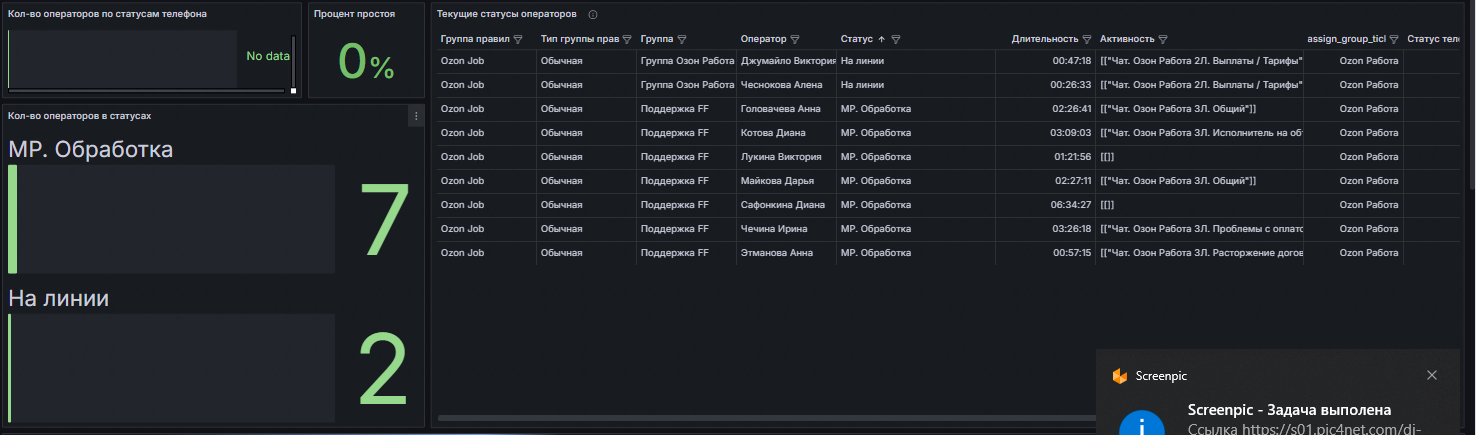Open filter for Активность column
The height and width of the screenshot is (435, 1476).
click(1163, 39)
